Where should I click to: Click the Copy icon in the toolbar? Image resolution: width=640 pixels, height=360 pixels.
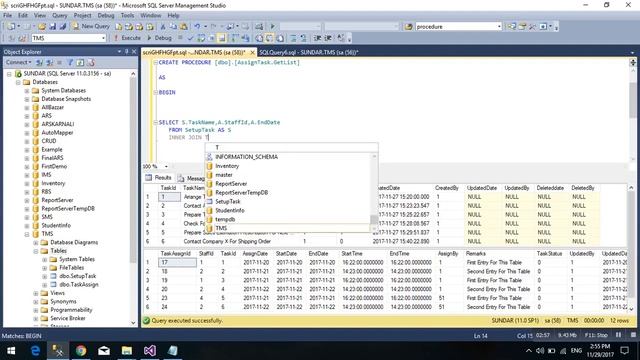tap(173, 27)
